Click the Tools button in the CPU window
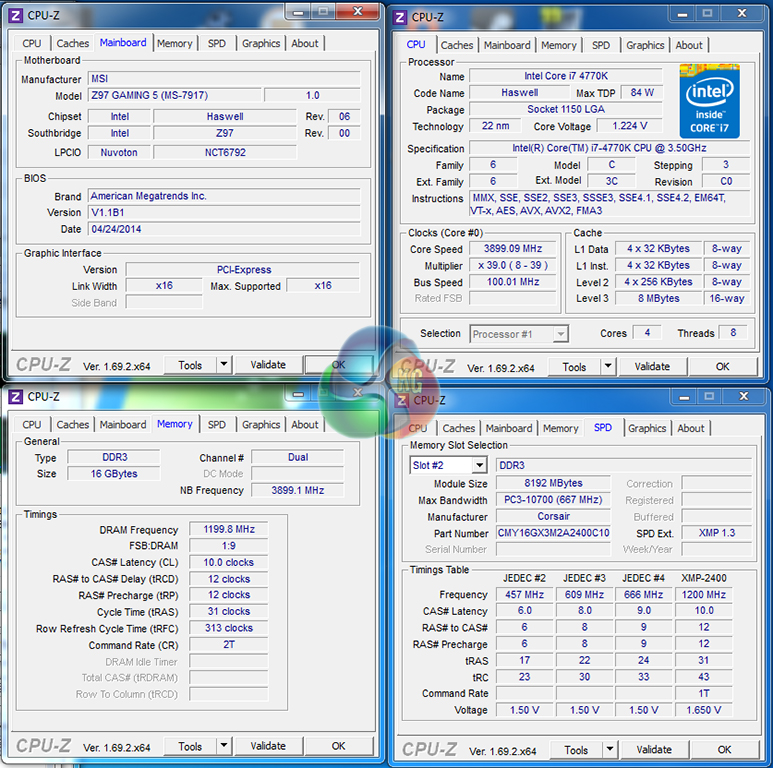Screen dimensions: 773x768 pyautogui.click(x=574, y=367)
